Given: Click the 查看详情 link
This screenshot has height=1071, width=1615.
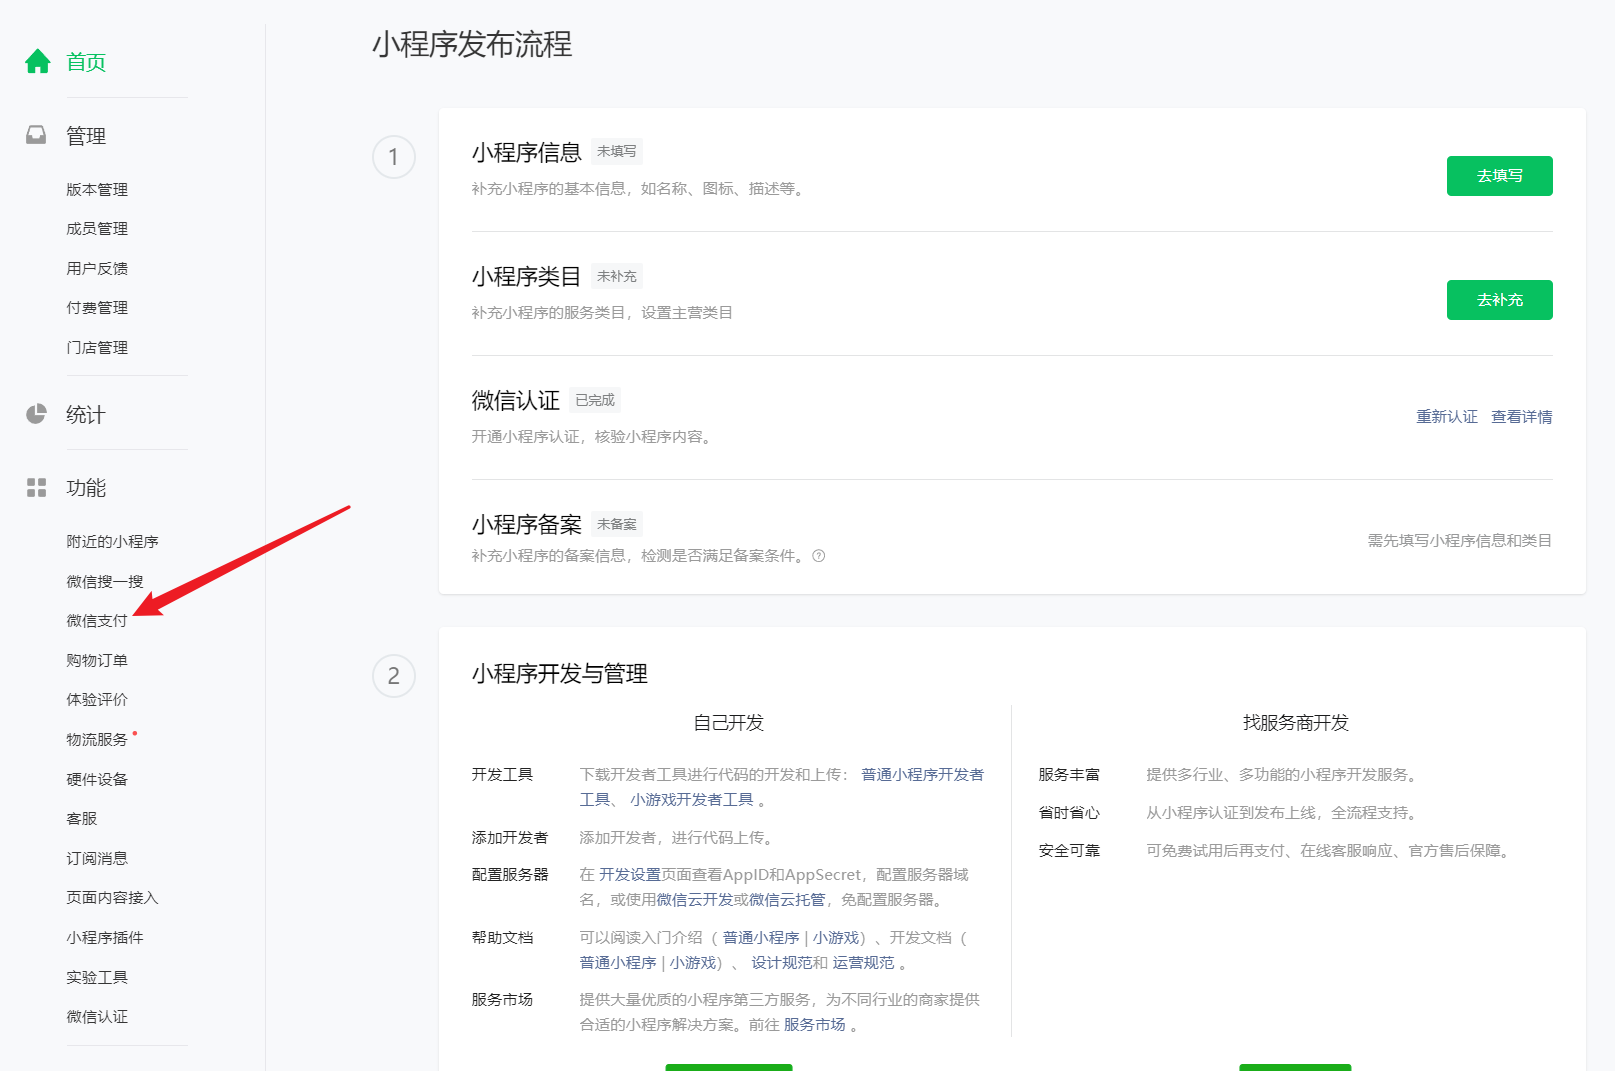Looking at the screenshot, I should tap(1521, 417).
